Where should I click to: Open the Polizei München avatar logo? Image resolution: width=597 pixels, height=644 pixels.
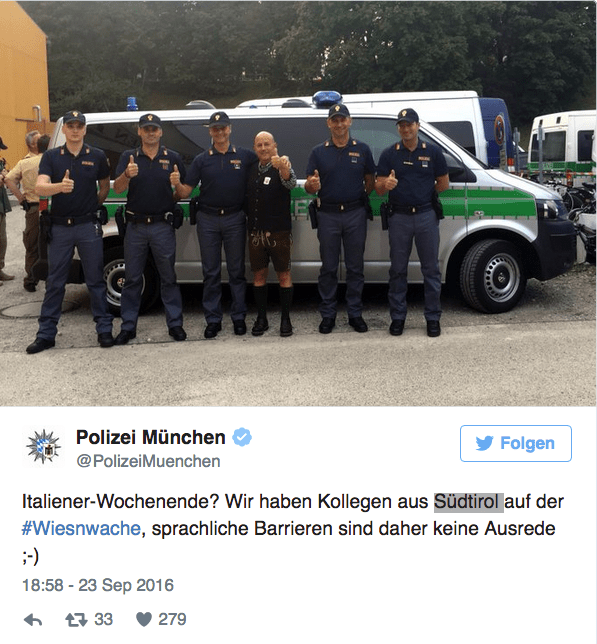point(44,446)
